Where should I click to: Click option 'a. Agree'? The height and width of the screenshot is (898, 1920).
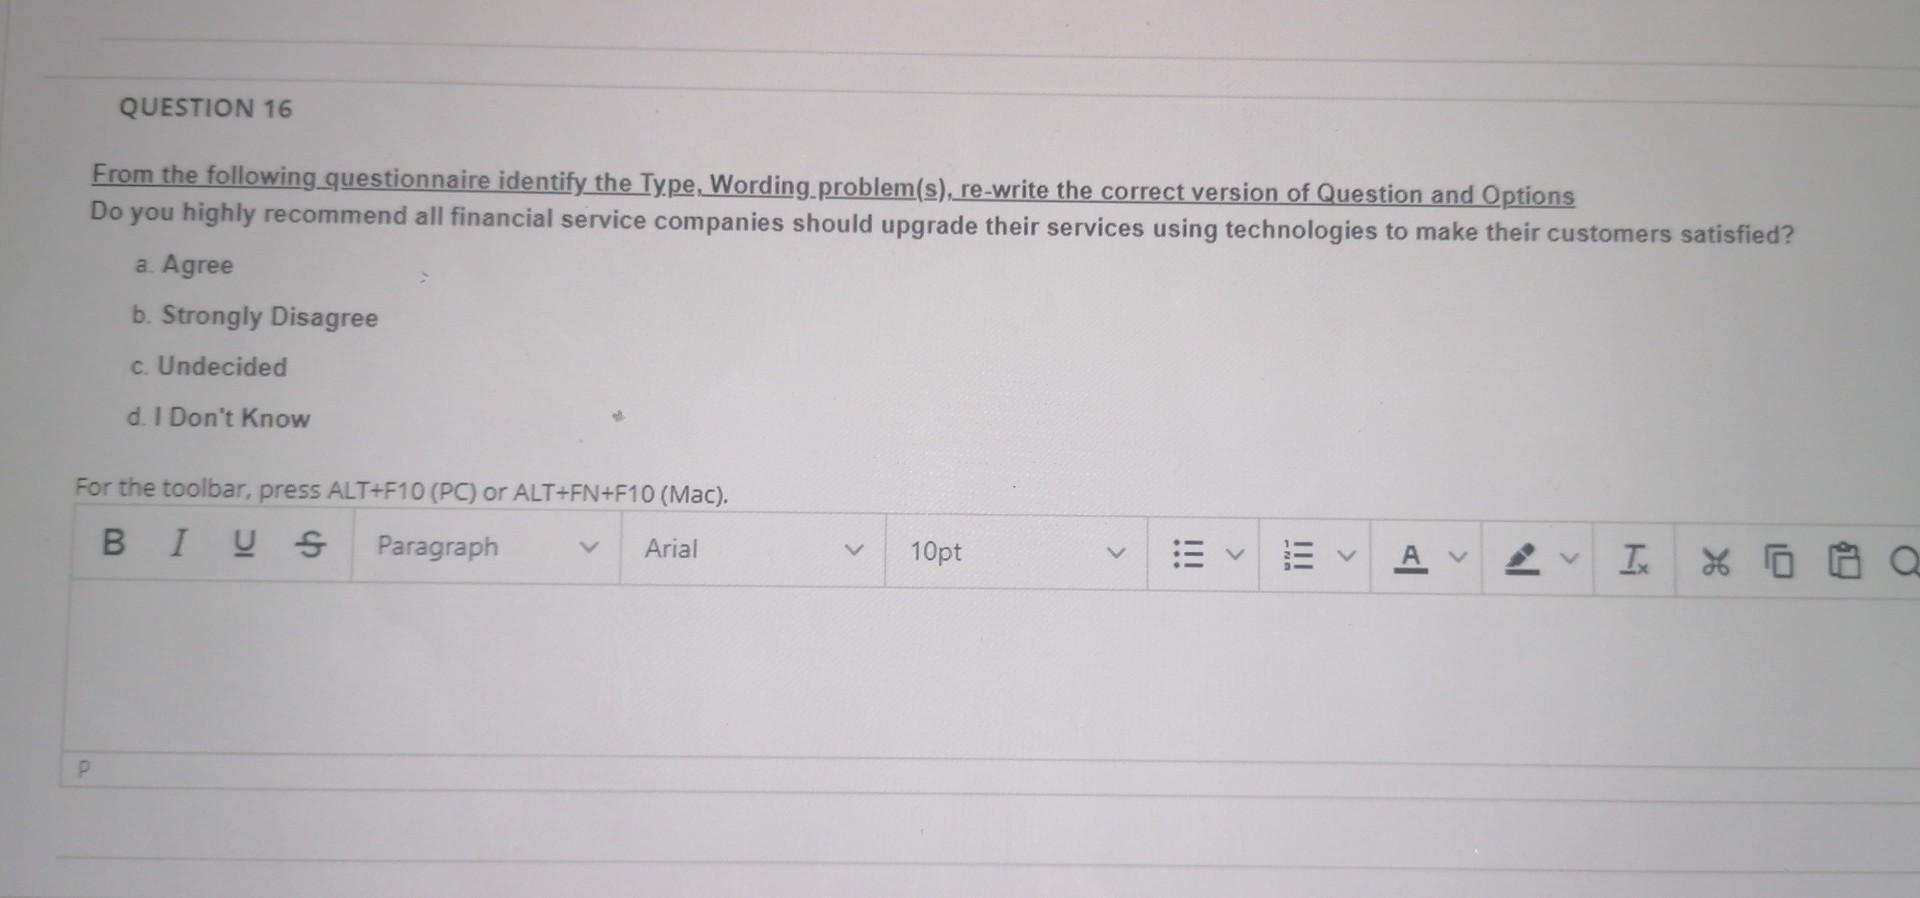pyautogui.click(x=183, y=265)
